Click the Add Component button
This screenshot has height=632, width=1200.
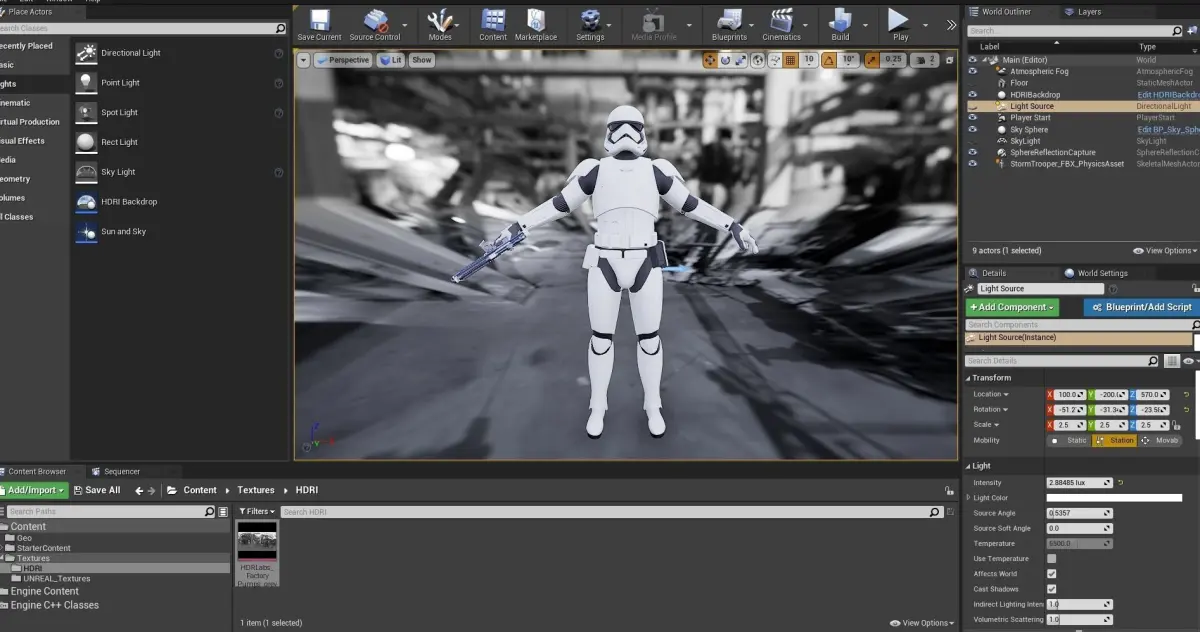1011,307
